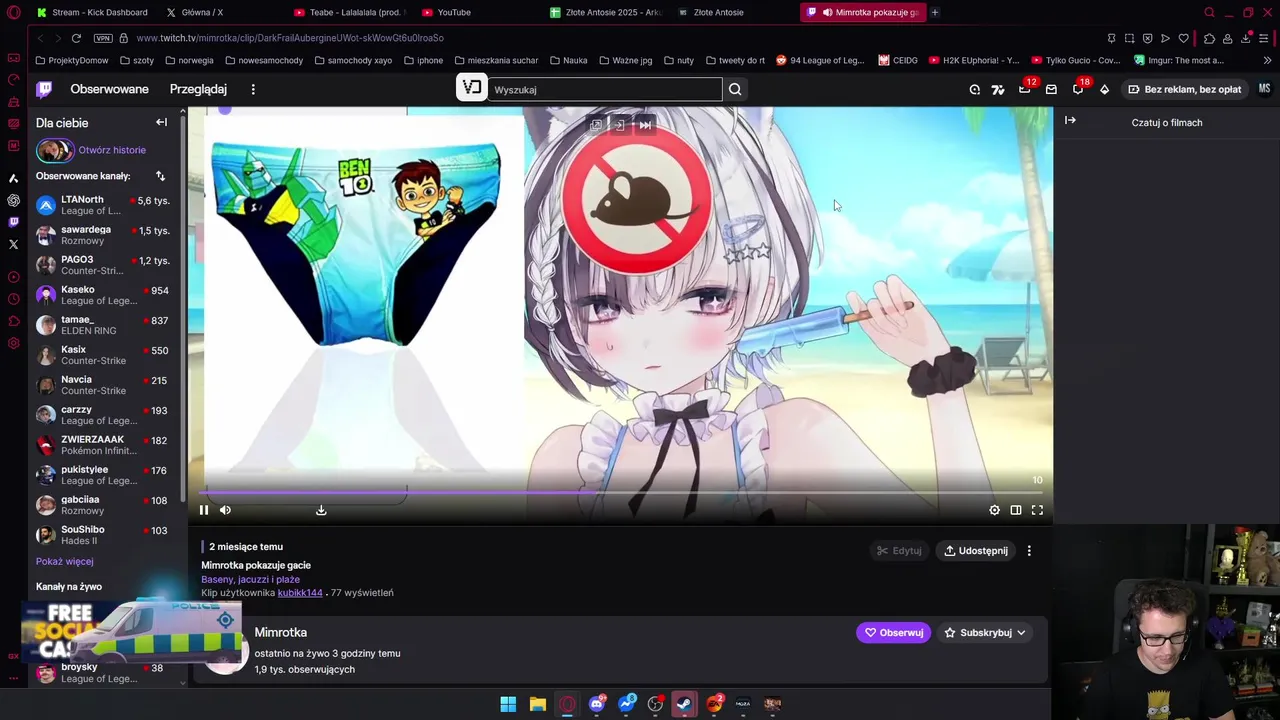The image size is (1280, 720).
Task: Open the Baseny, jacuzzi i plaże category link
Action: [250, 579]
